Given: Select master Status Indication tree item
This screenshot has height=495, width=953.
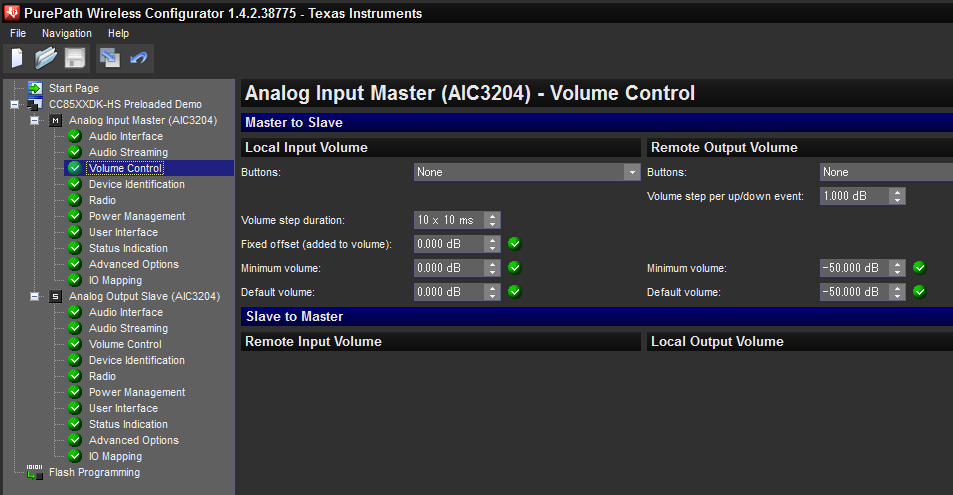Looking at the screenshot, I should [128, 248].
